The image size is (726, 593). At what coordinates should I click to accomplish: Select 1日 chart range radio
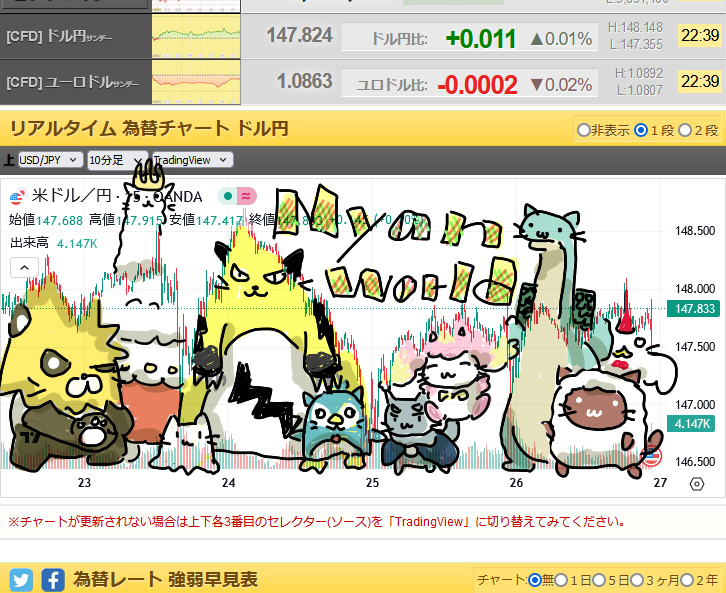pyautogui.click(x=561, y=580)
